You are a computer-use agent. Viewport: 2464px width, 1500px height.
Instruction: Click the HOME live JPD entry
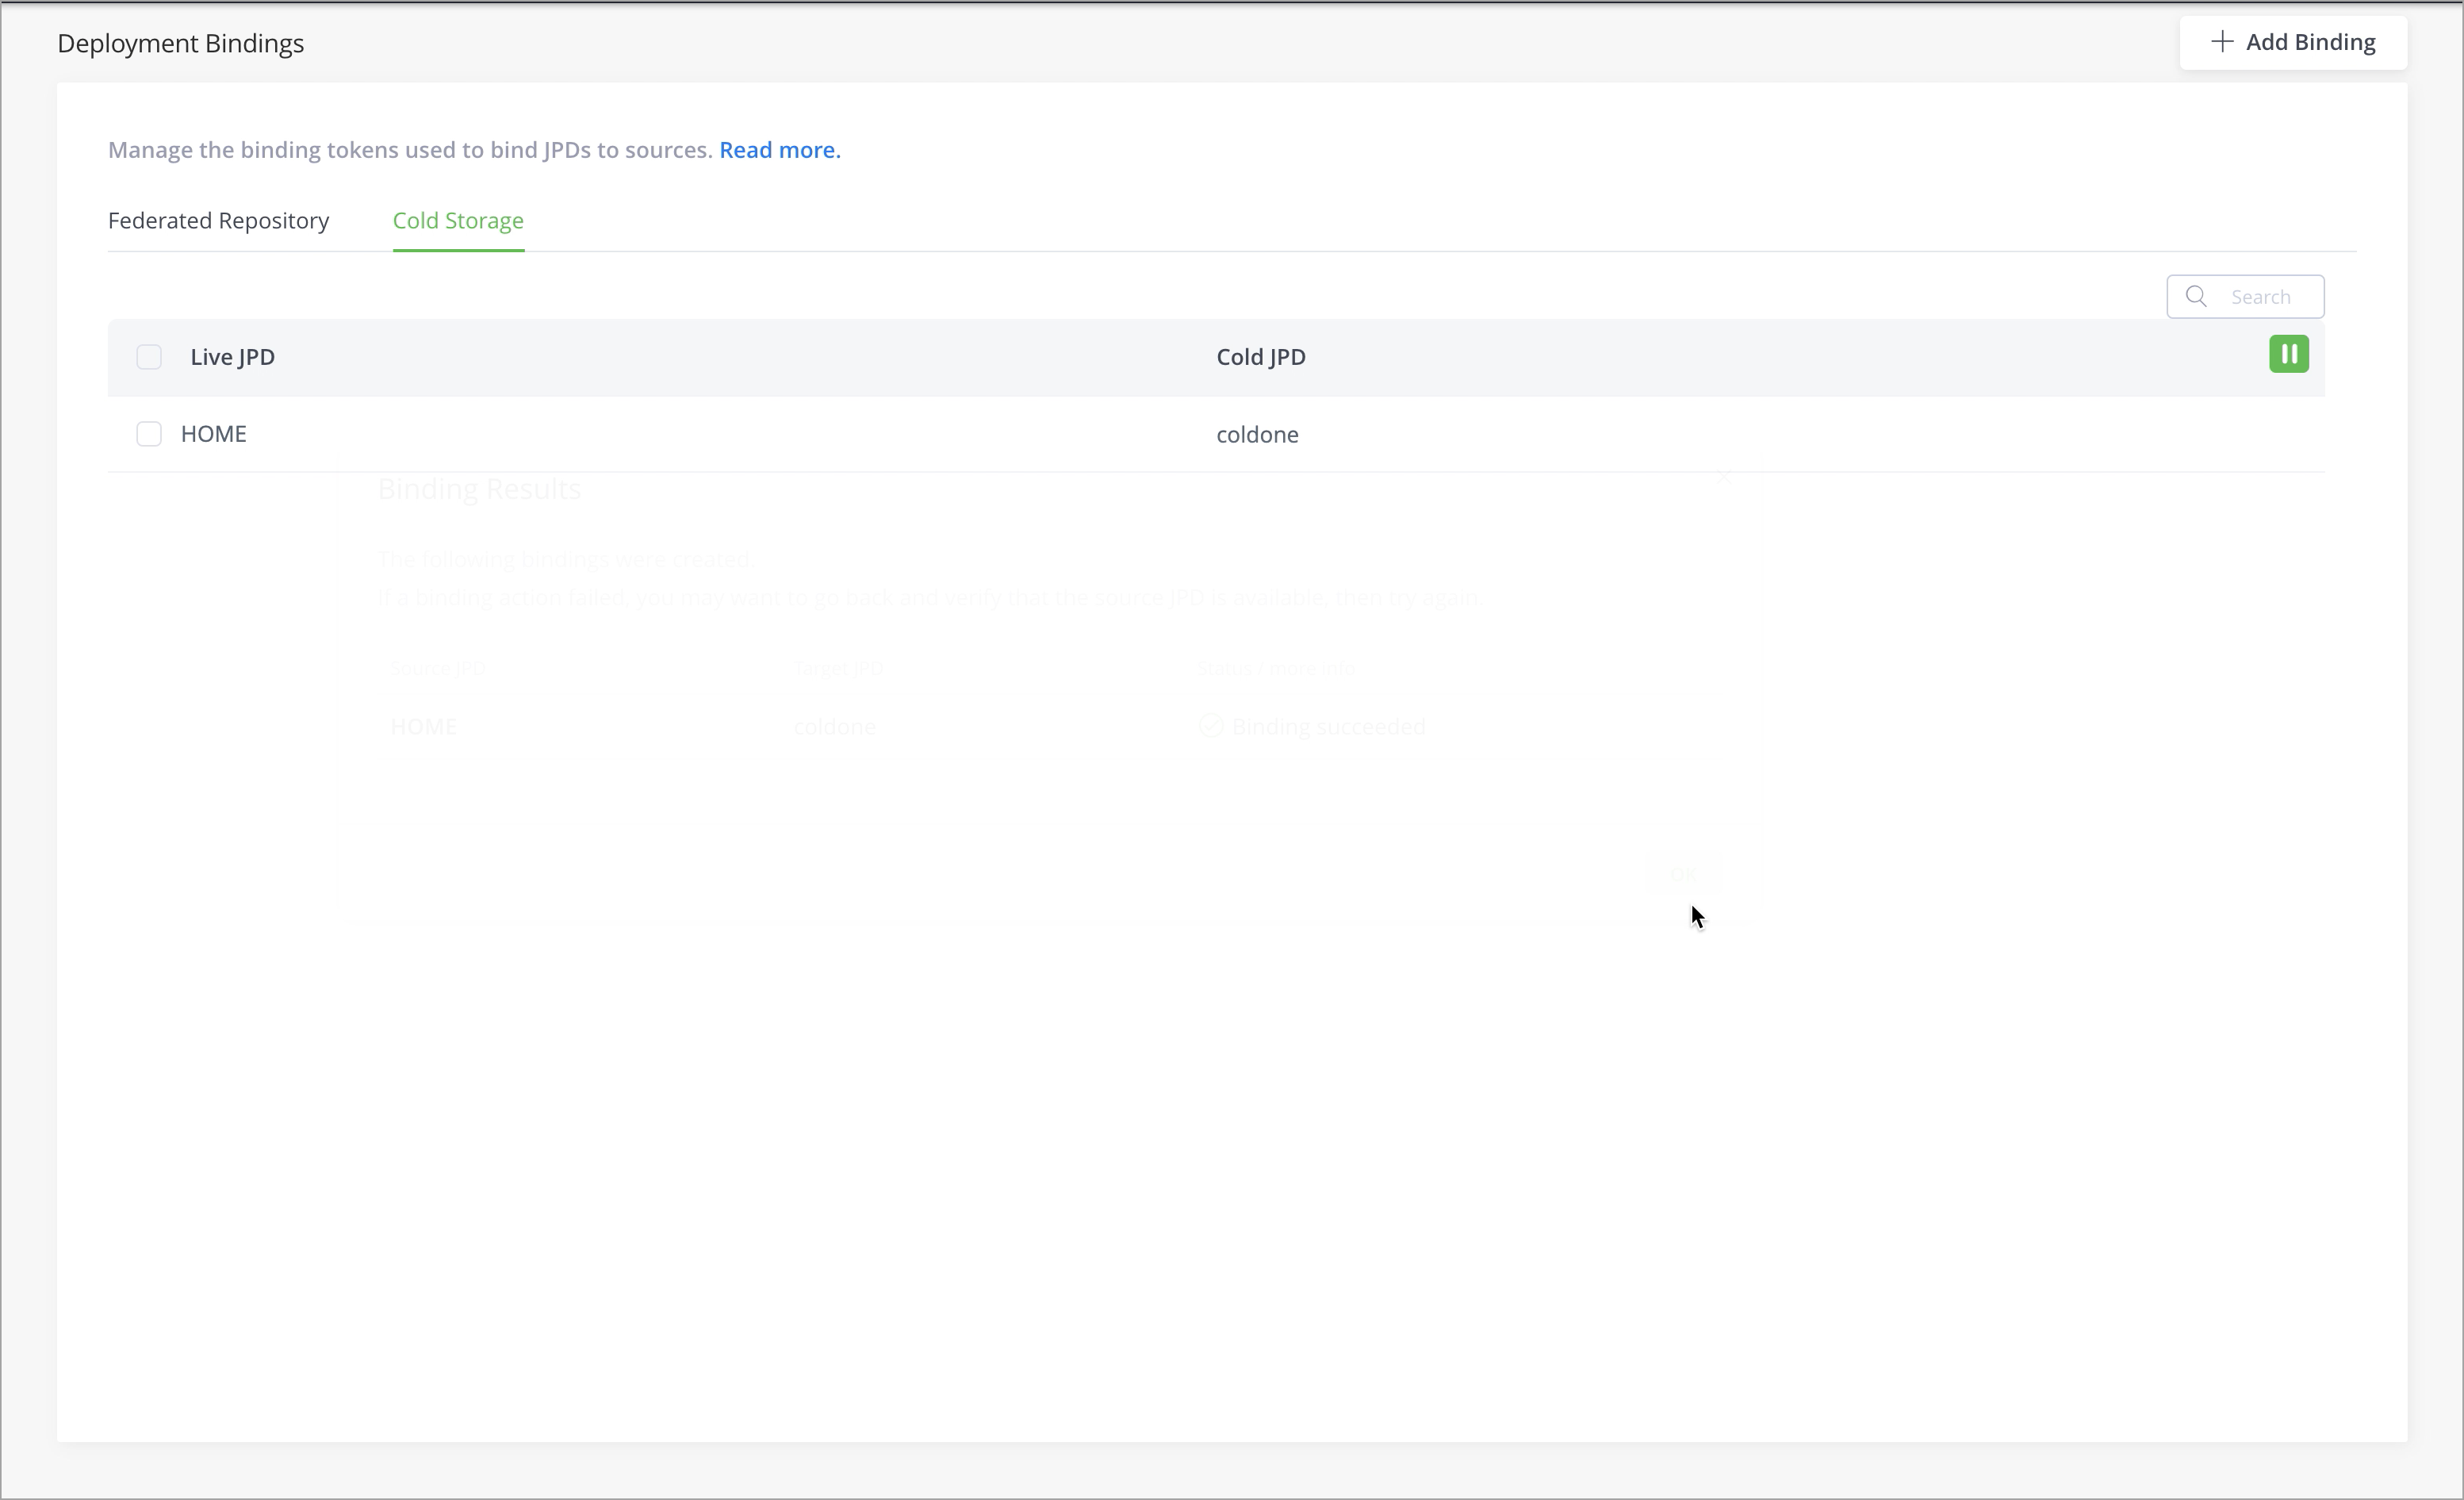click(214, 434)
